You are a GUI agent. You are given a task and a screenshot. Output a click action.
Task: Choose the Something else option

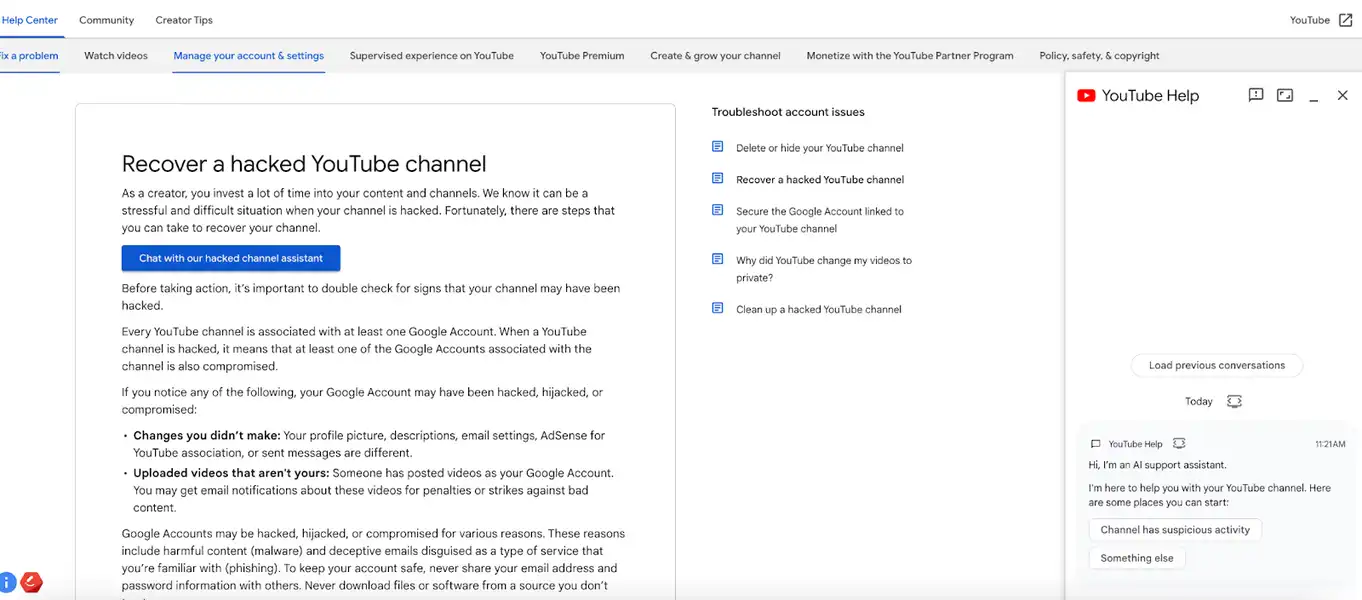tap(1137, 558)
